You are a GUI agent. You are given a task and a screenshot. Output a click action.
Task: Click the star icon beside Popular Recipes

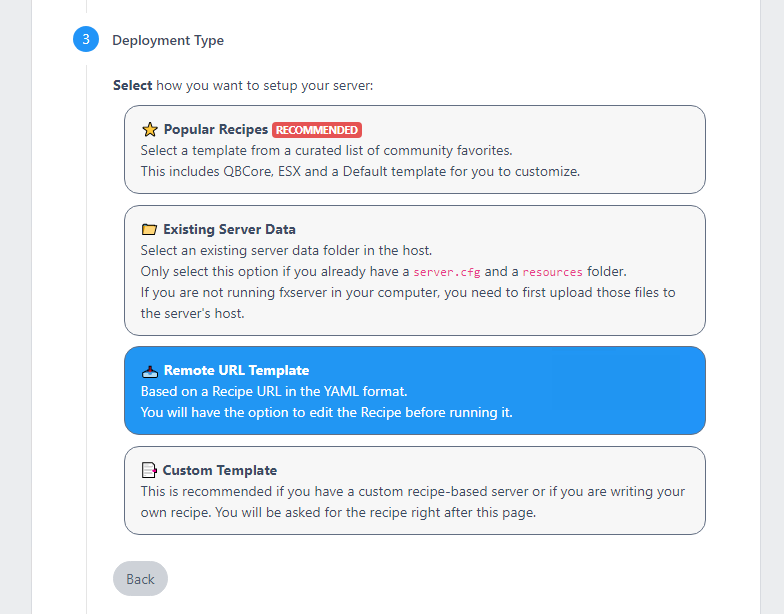click(x=150, y=130)
